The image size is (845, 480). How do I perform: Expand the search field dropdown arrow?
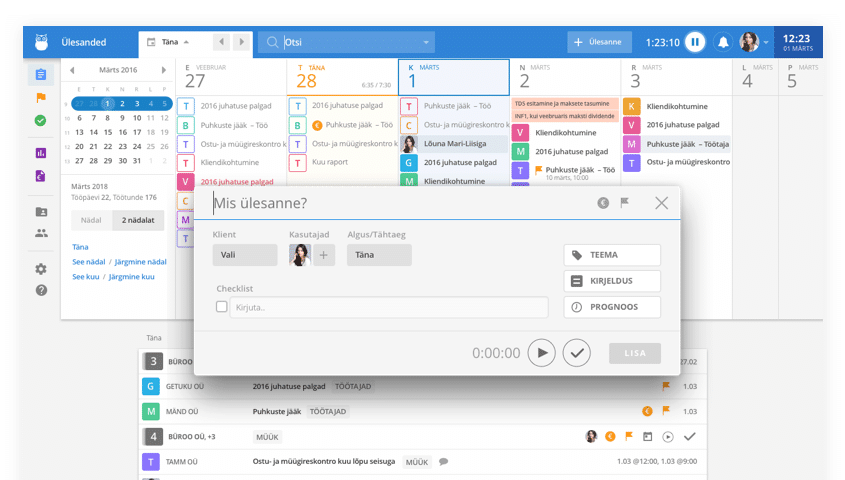coord(426,42)
